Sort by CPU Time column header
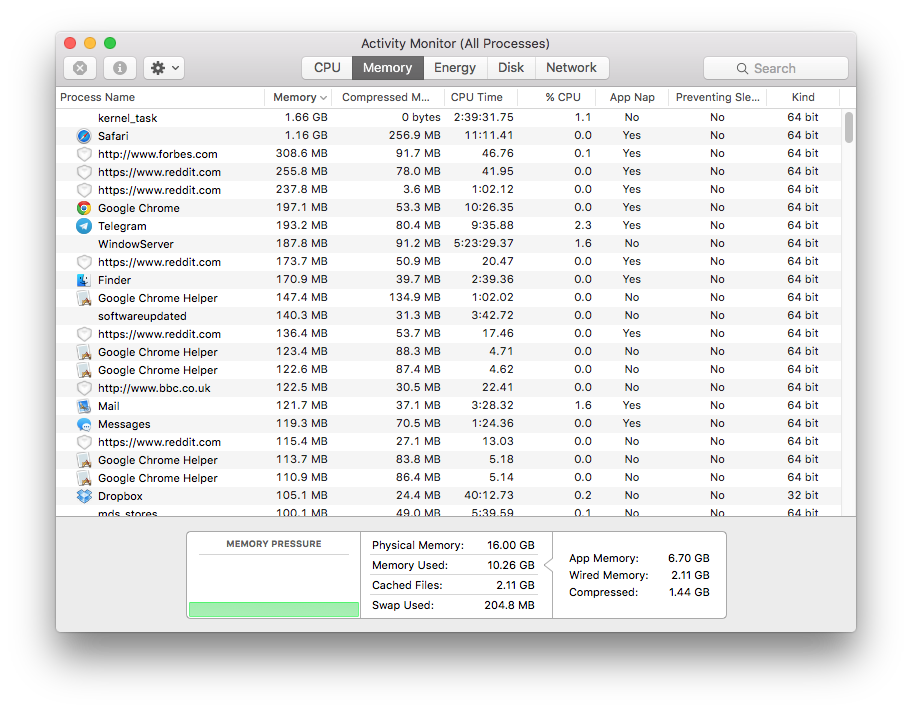The height and width of the screenshot is (712, 912). pos(480,97)
